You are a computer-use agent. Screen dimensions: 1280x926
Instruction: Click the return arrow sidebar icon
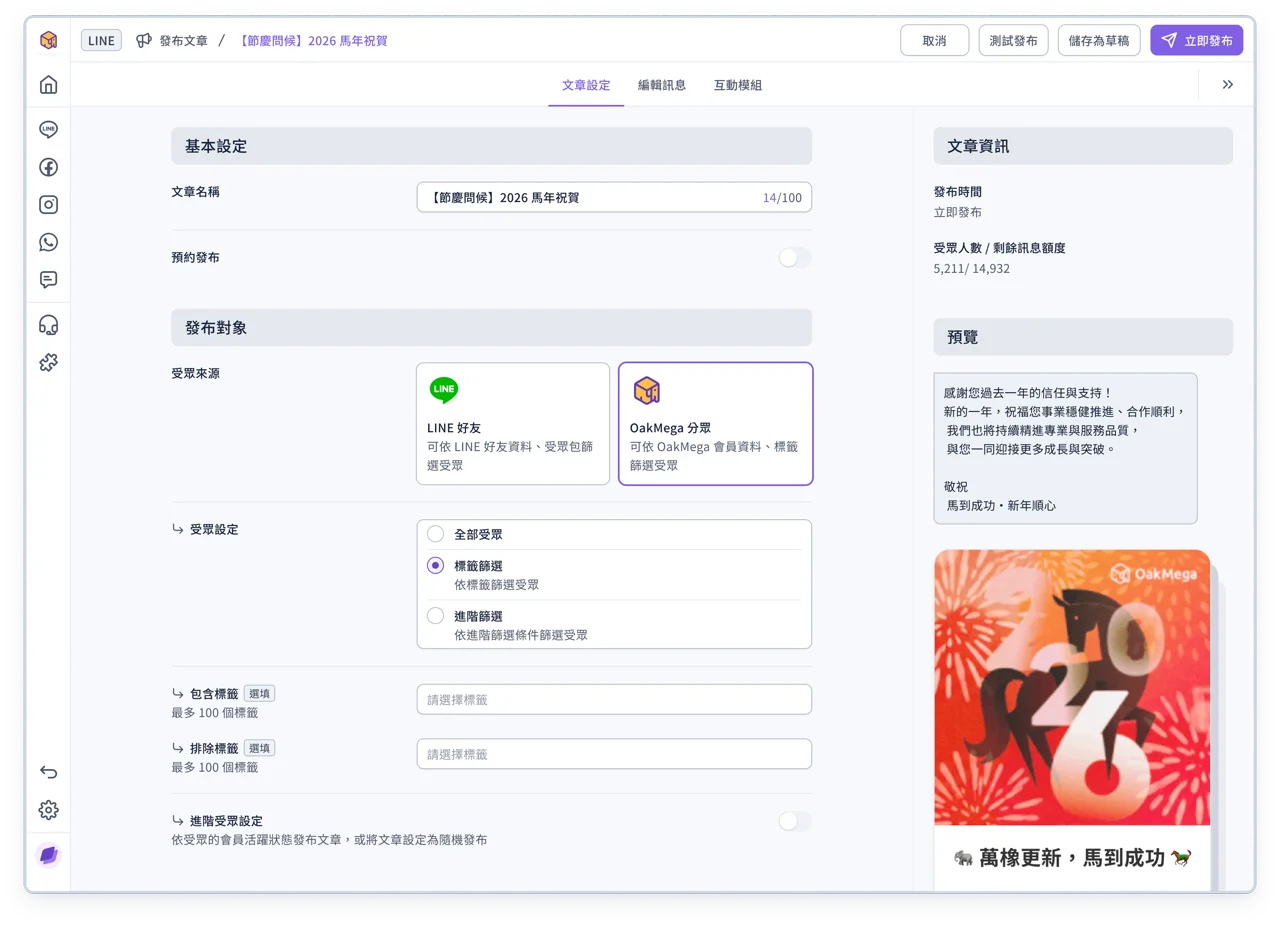48,772
